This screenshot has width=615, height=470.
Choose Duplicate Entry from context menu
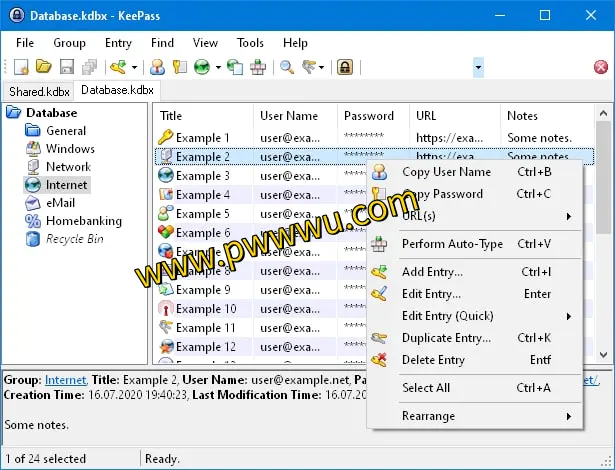(x=446, y=338)
